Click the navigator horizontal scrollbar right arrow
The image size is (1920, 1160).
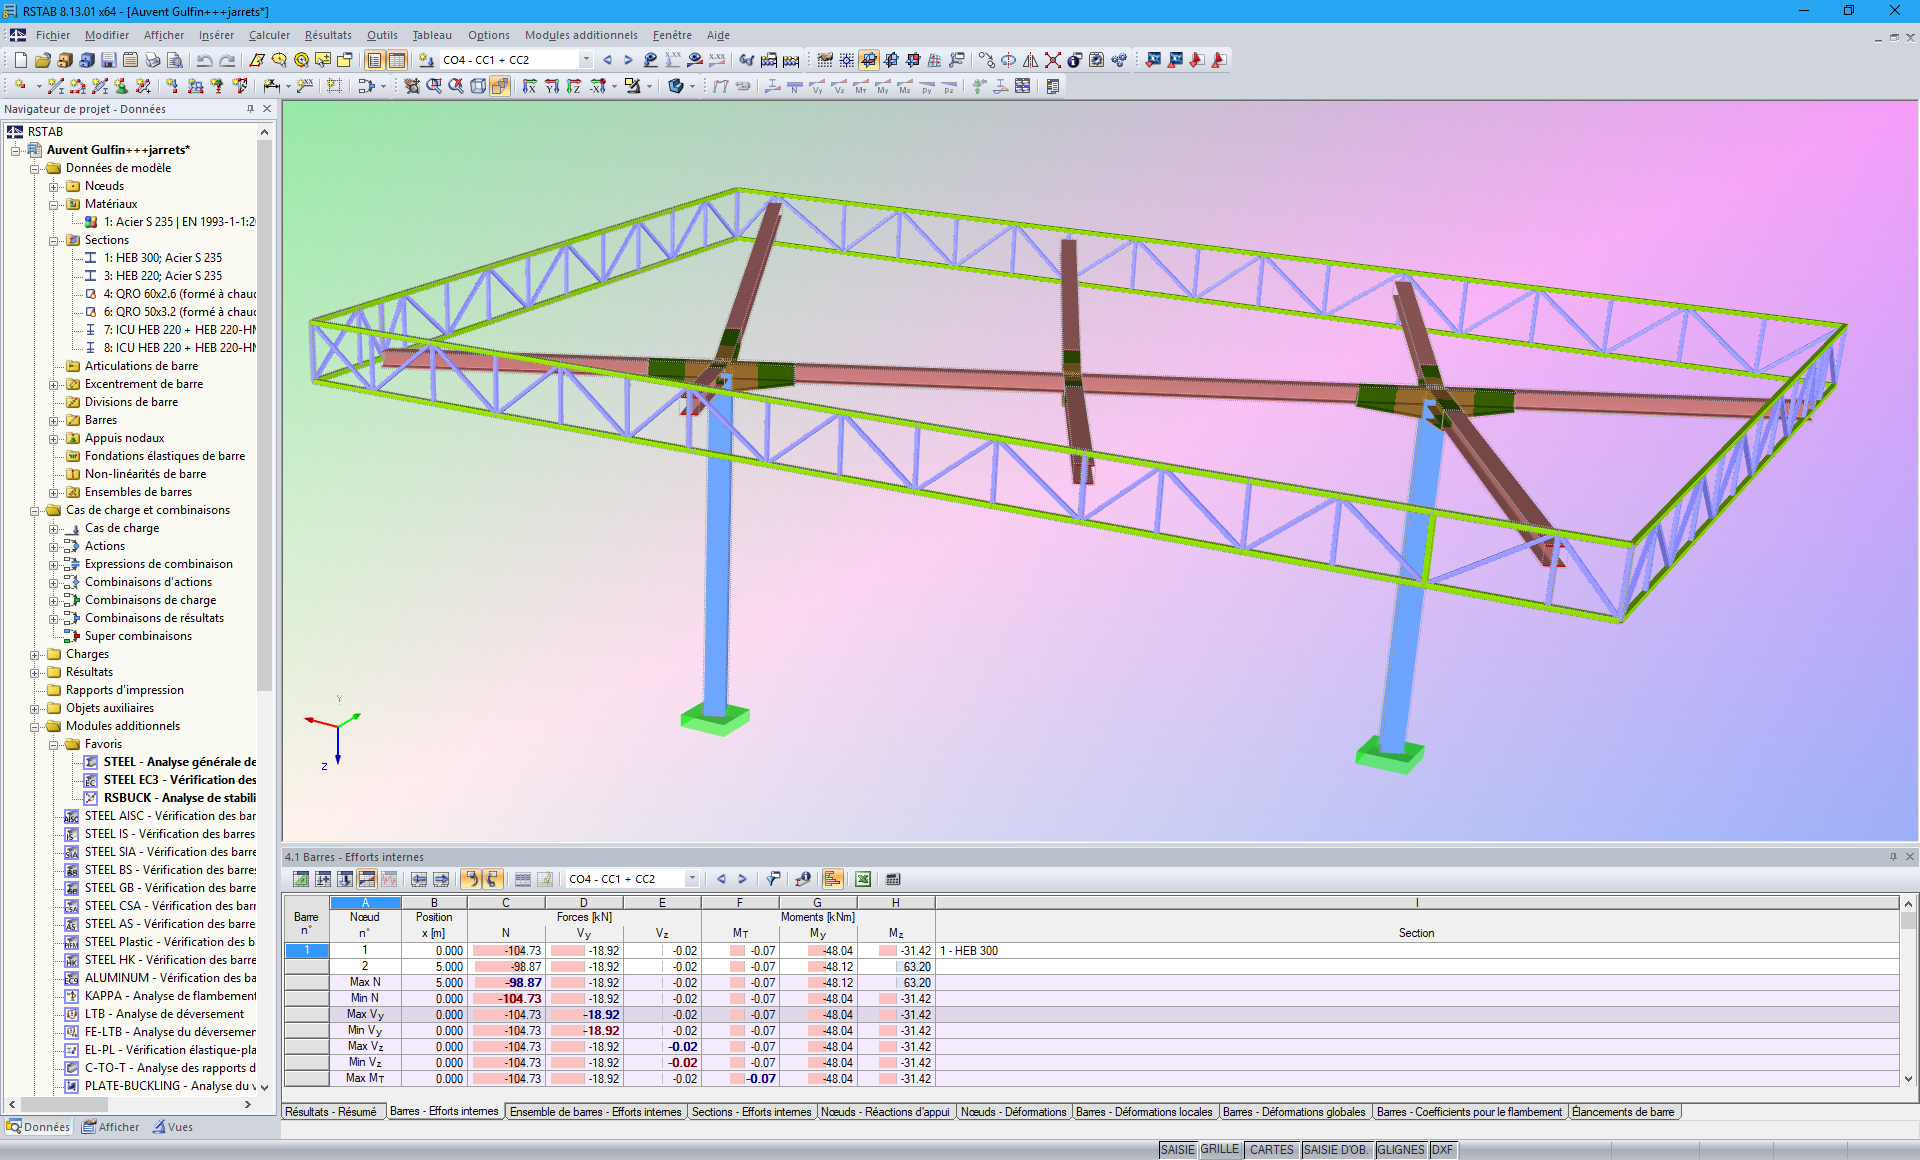(x=248, y=1104)
